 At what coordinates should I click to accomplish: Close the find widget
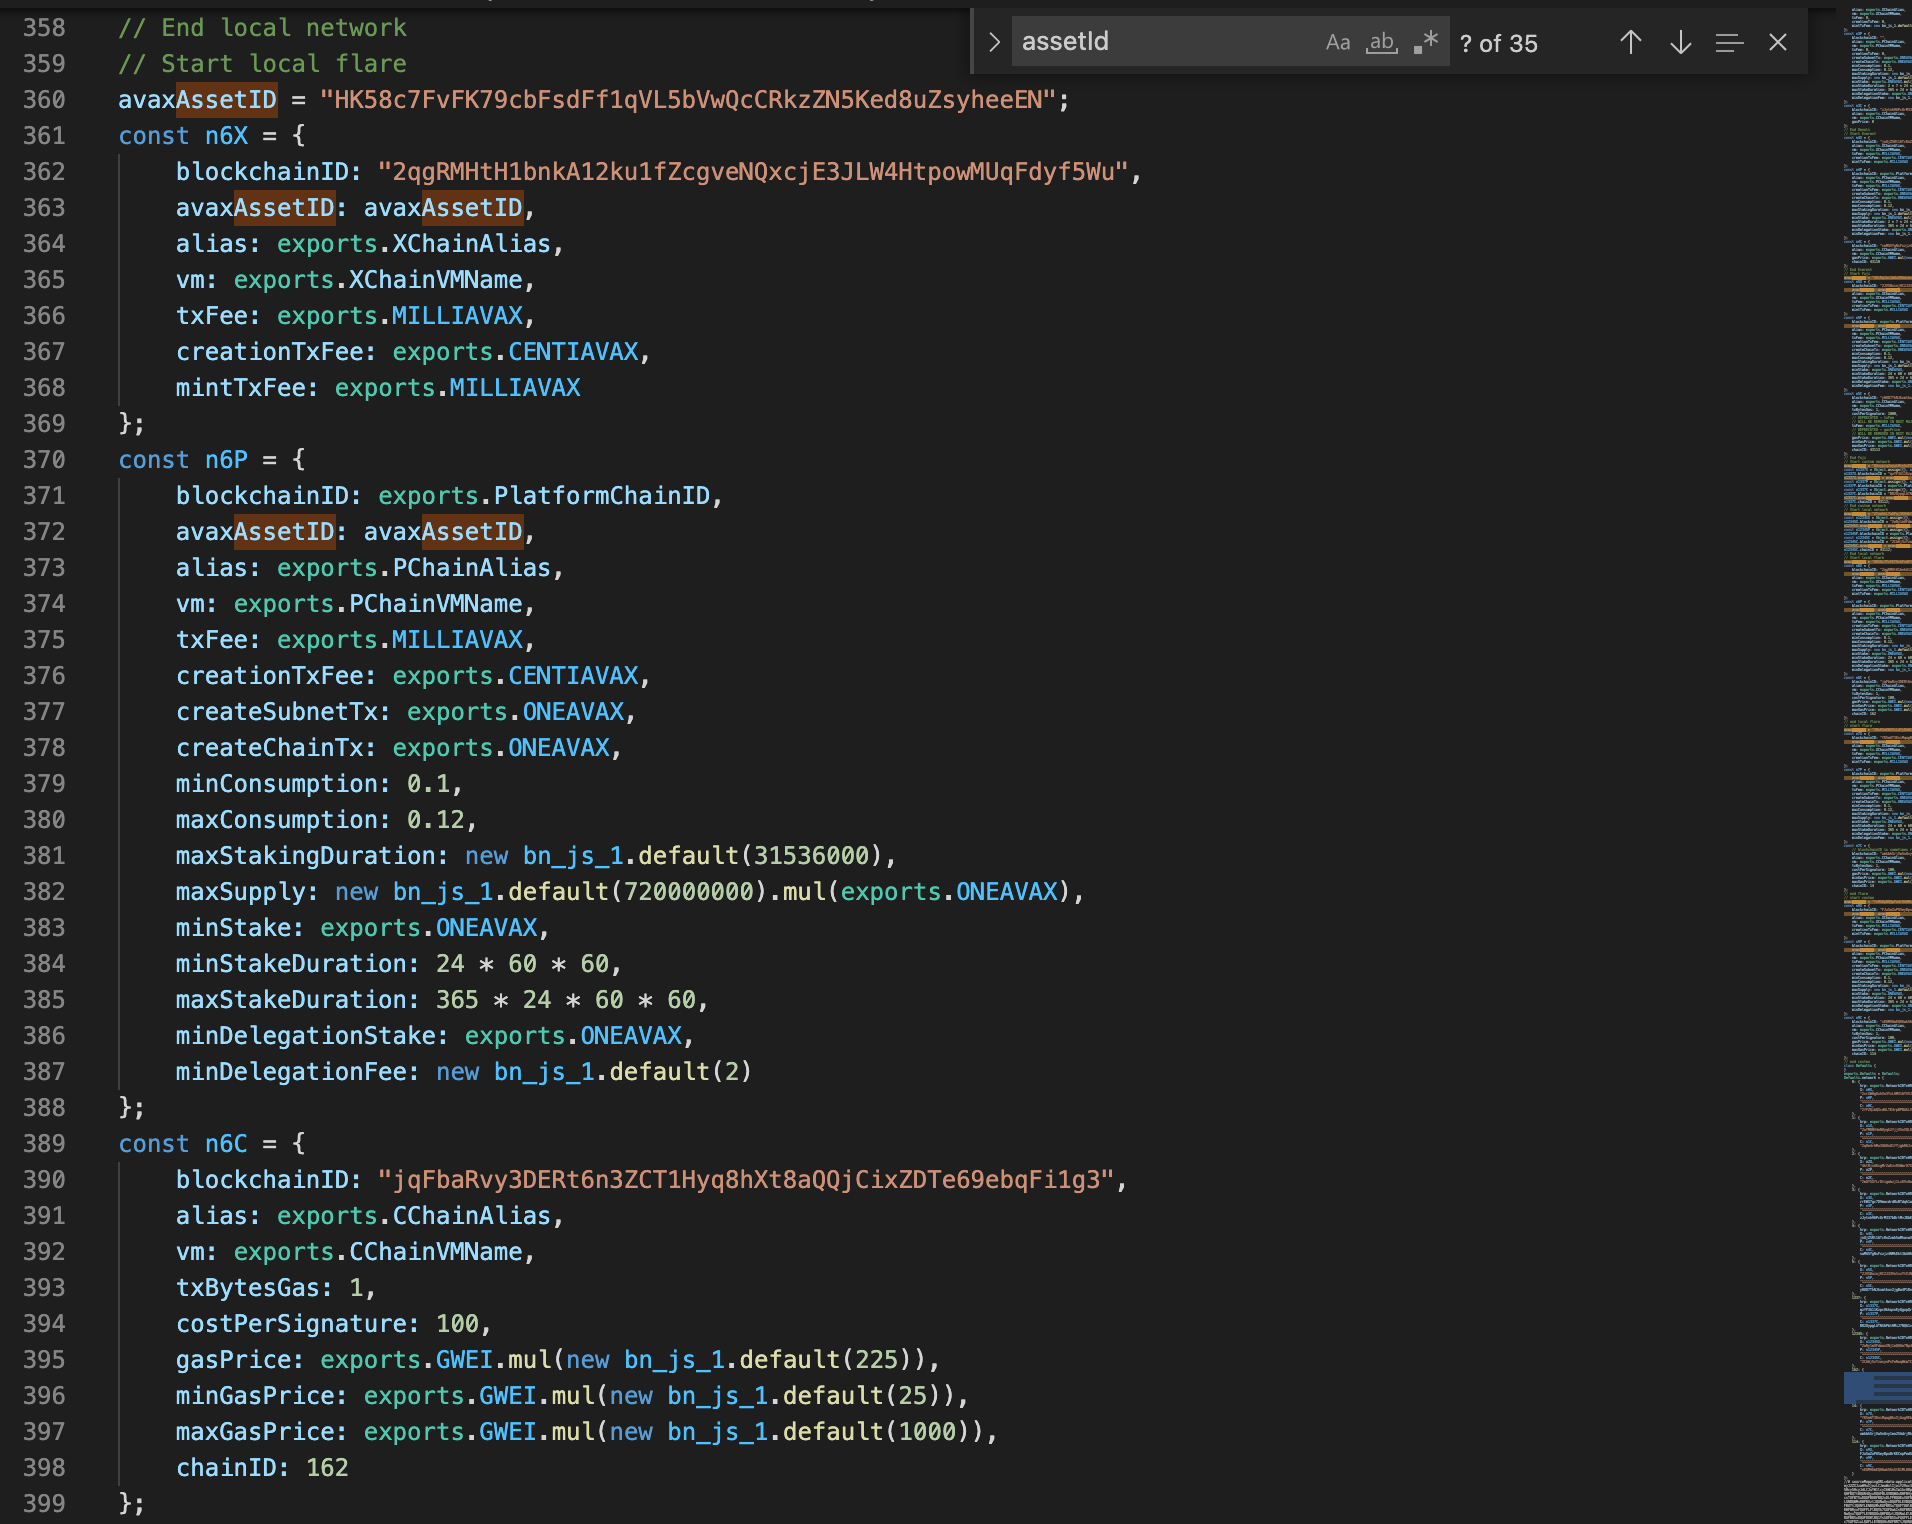[x=1778, y=42]
